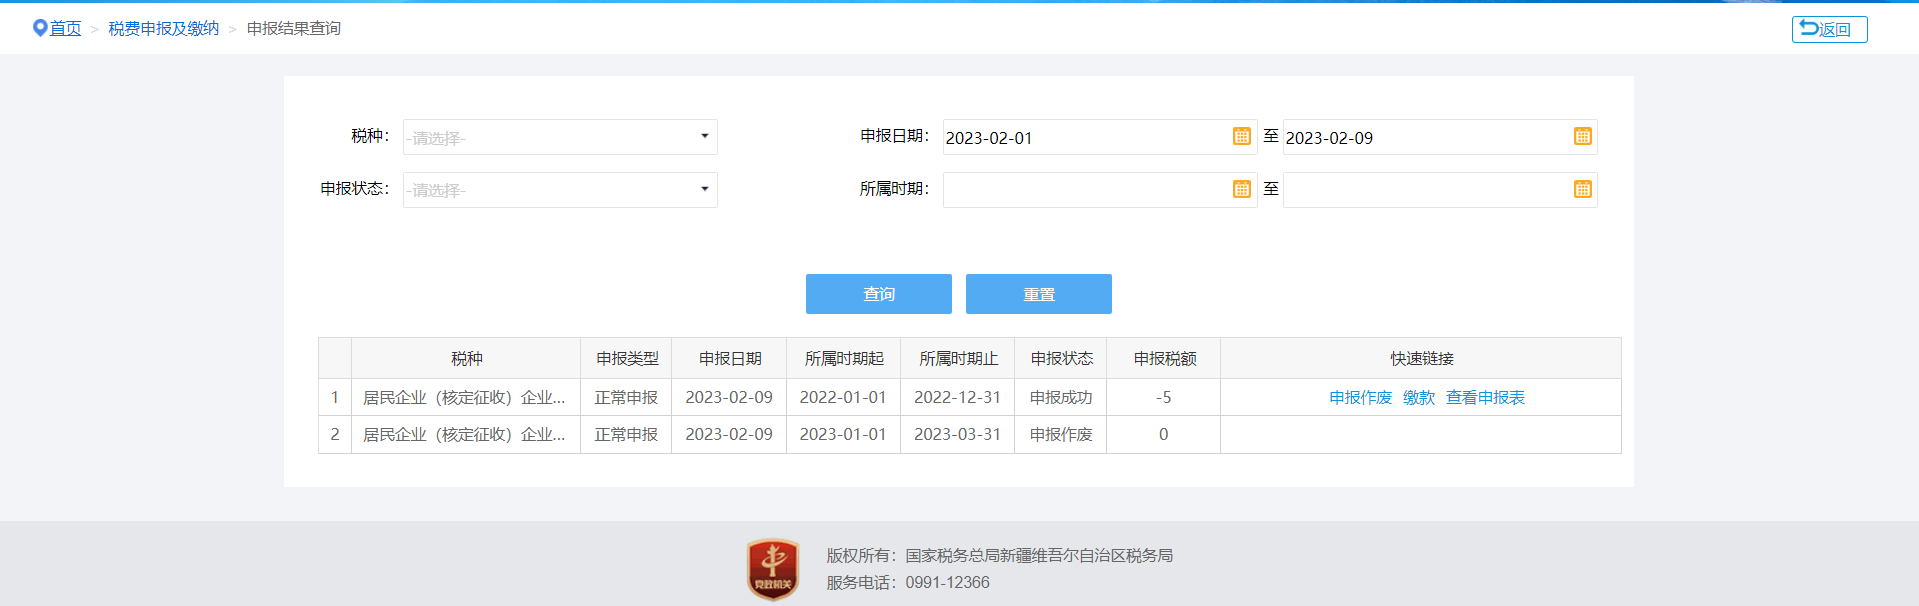
Task: Click the 快速链接 column header
Action: click(1421, 359)
